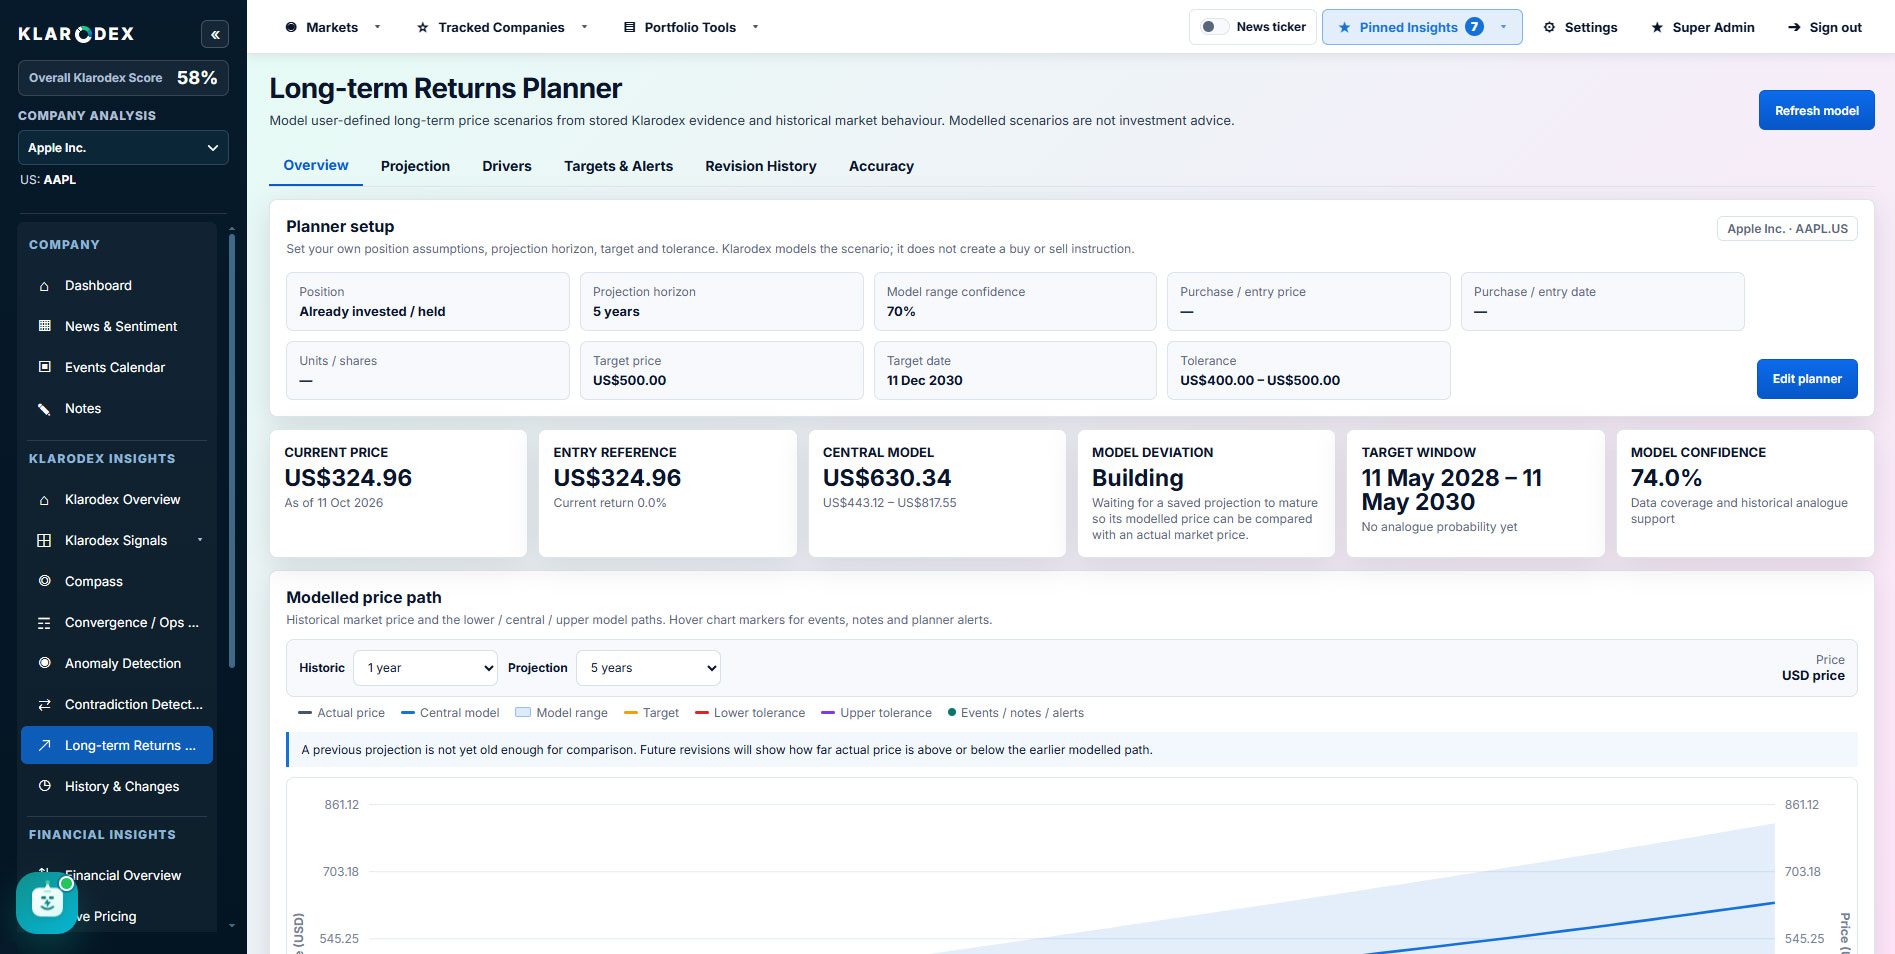Switch to the Accuracy tab
Screen dimensions: 1895x954
(881, 166)
